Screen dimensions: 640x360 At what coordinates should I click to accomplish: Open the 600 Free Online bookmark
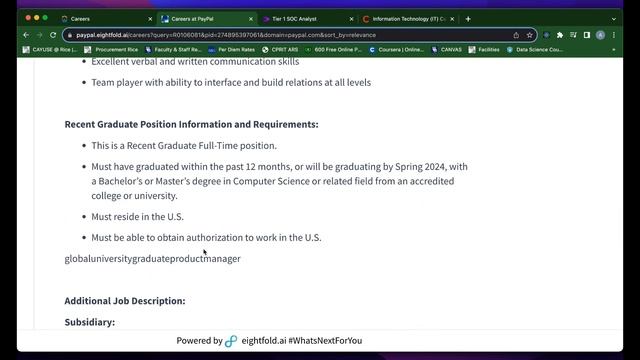pyautogui.click(x=333, y=50)
